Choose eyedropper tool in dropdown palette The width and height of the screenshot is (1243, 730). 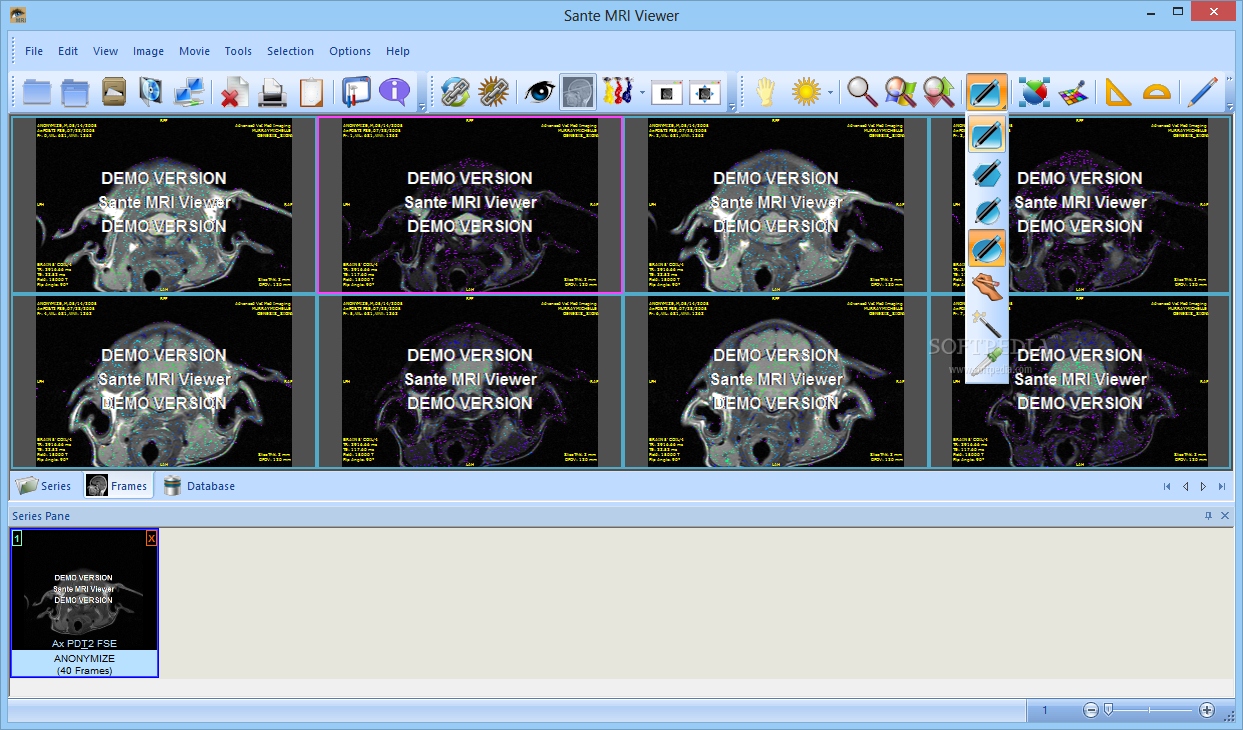click(987, 361)
